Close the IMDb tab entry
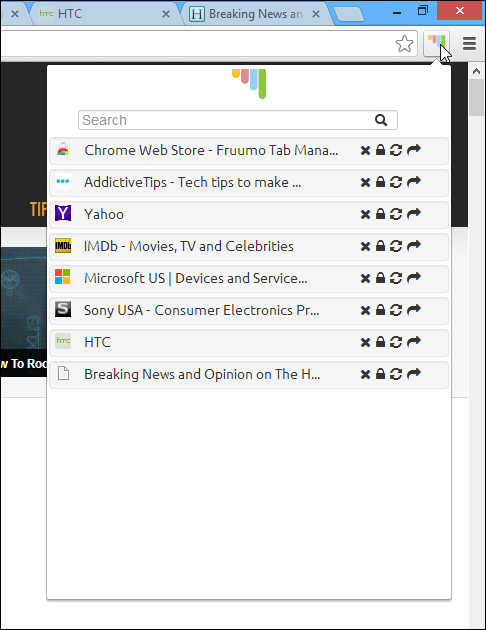Screen dimensions: 486x630 365,247
